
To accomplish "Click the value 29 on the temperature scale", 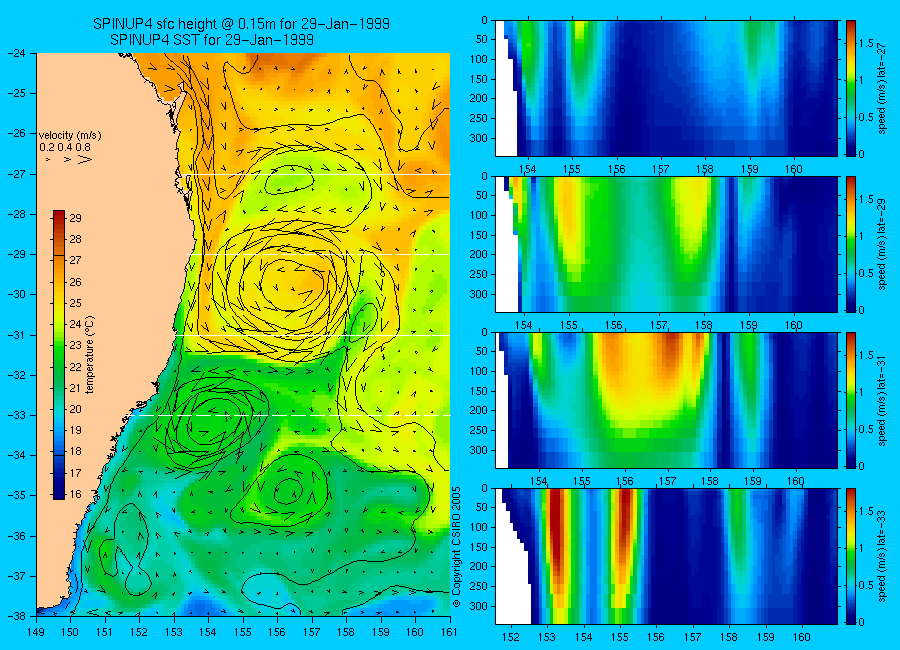I will tap(75, 218).
